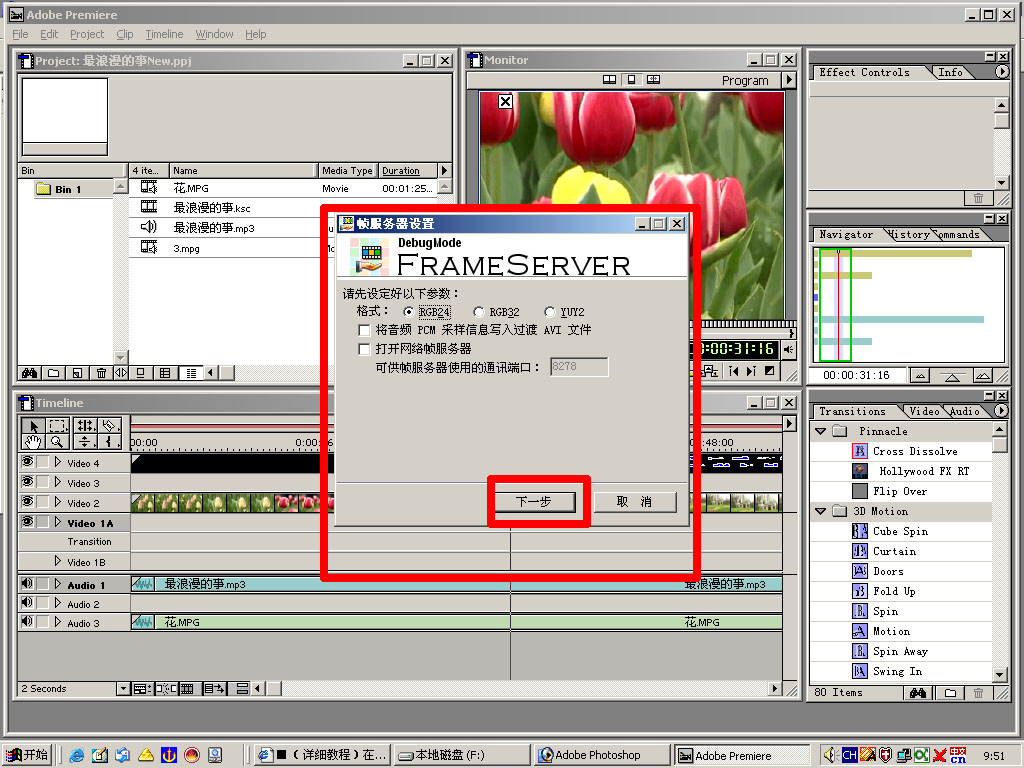Select the Razor tool in Timeline
1024x768 pixels.
[x=109, y=426]
